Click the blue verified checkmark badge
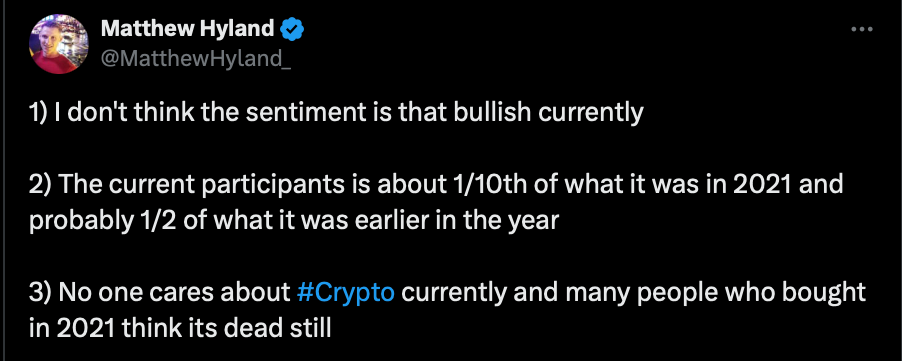This screenshot has height=361, width=902. (x=292, y=29)
